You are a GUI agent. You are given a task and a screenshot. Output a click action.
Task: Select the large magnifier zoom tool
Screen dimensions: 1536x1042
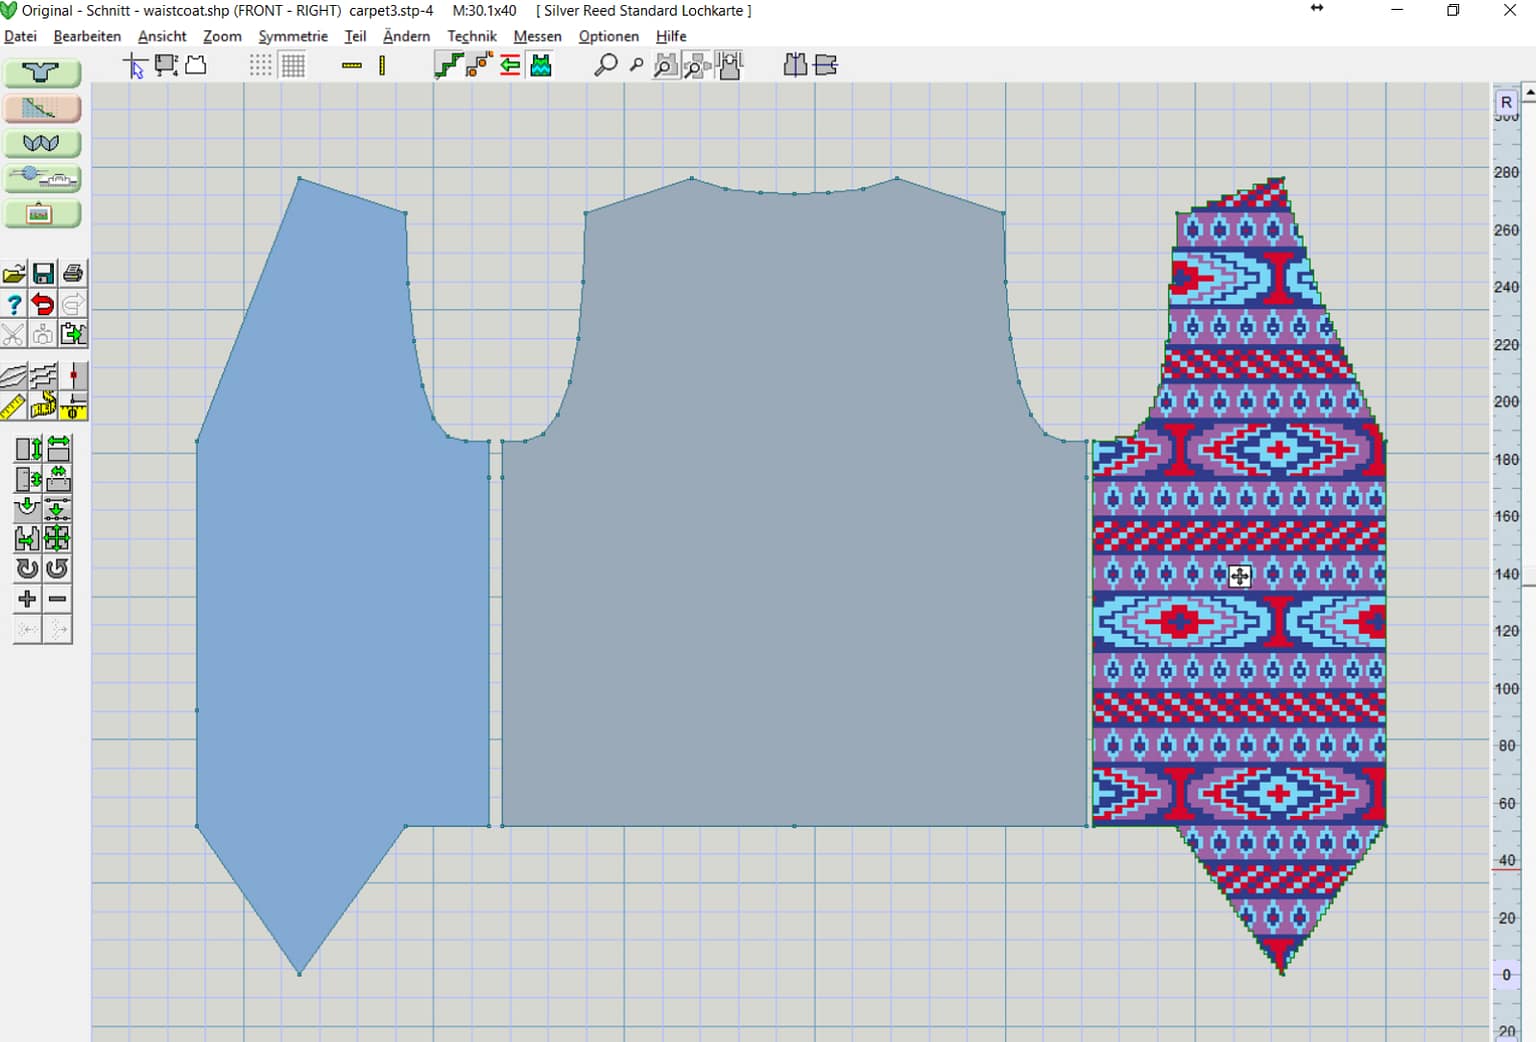pyautogui.click(x=605, y=66)
